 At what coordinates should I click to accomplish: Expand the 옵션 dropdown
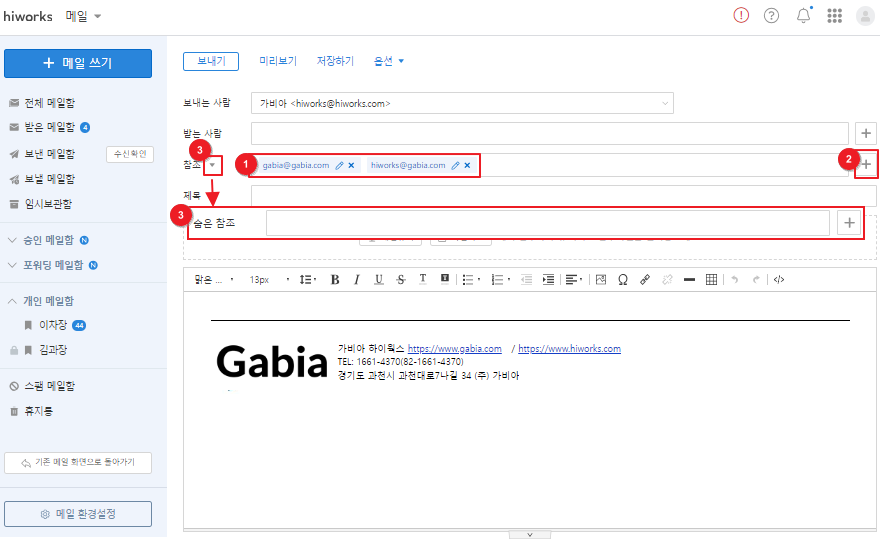point(389,61)
